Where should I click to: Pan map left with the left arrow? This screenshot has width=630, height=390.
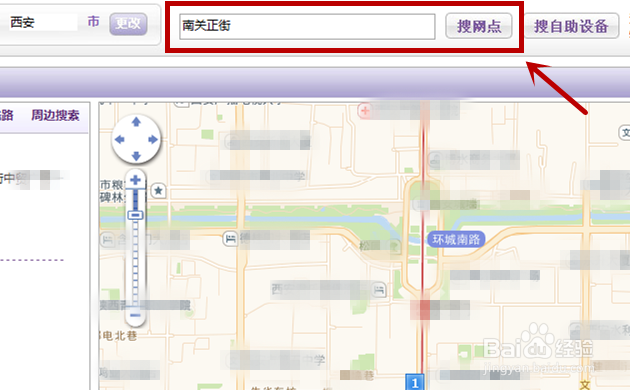[119, 139]
